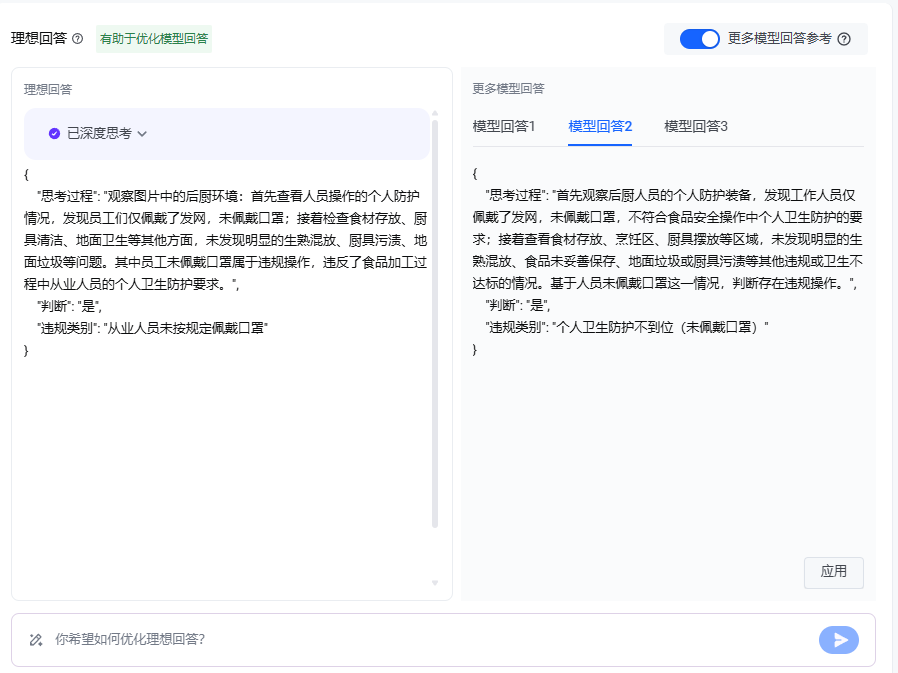Click 从业人员未按规定佩戴口罩 text in ideal answer
898x673 pixels.
186,328
